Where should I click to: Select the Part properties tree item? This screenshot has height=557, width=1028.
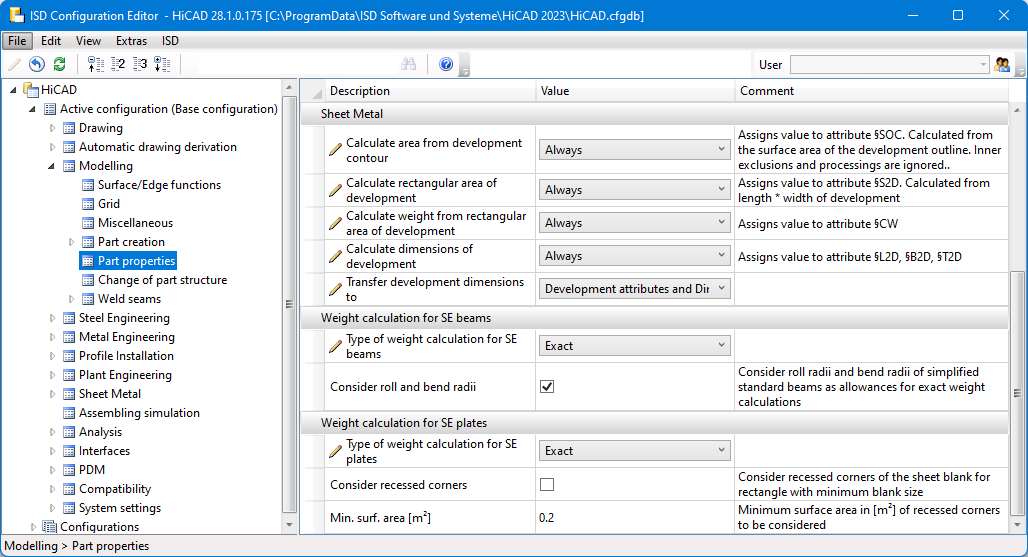[x=136, y=261]
